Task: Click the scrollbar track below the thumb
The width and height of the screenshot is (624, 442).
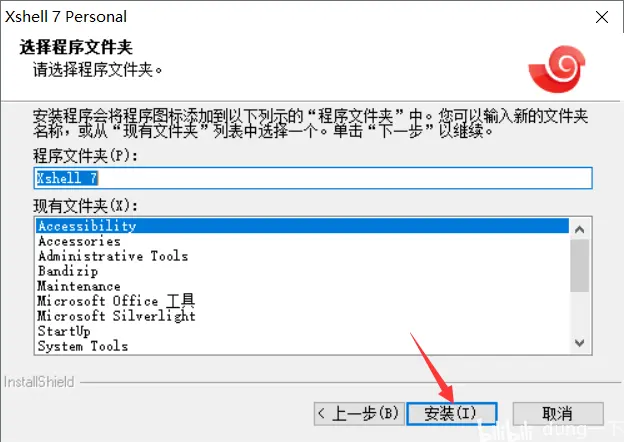Action: pos(579,312)
